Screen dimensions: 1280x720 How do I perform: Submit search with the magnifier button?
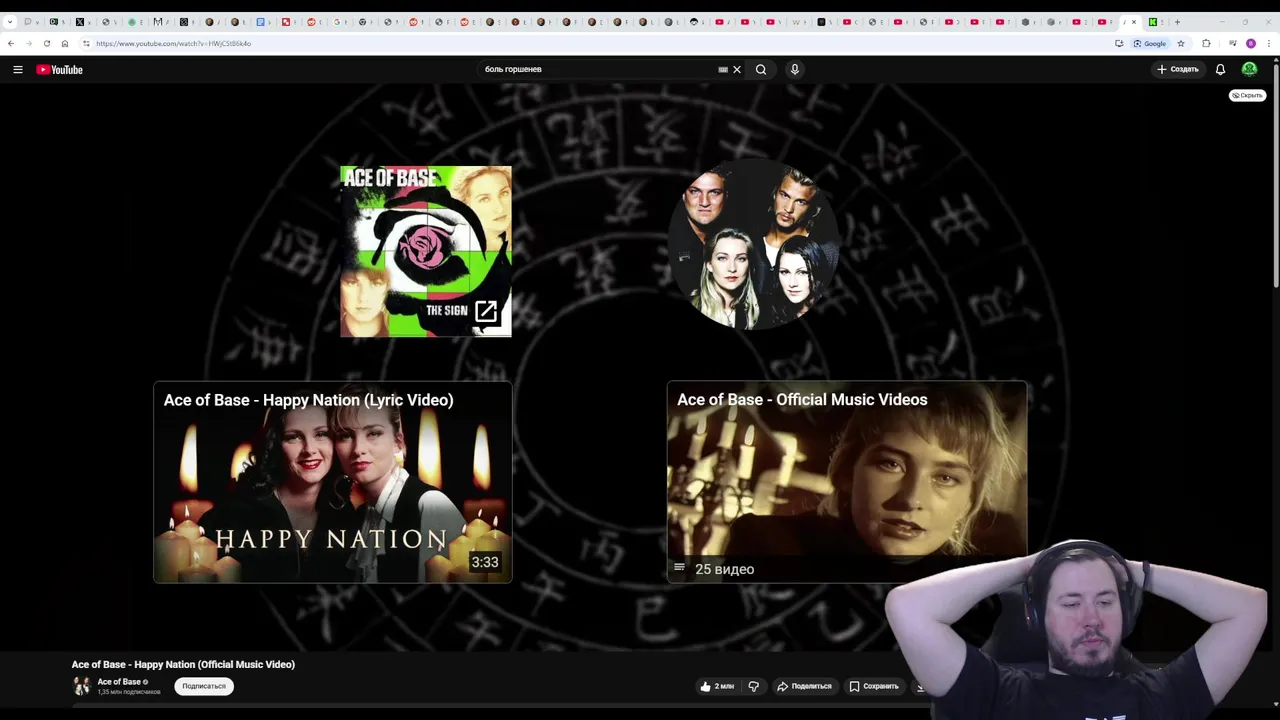761,69
